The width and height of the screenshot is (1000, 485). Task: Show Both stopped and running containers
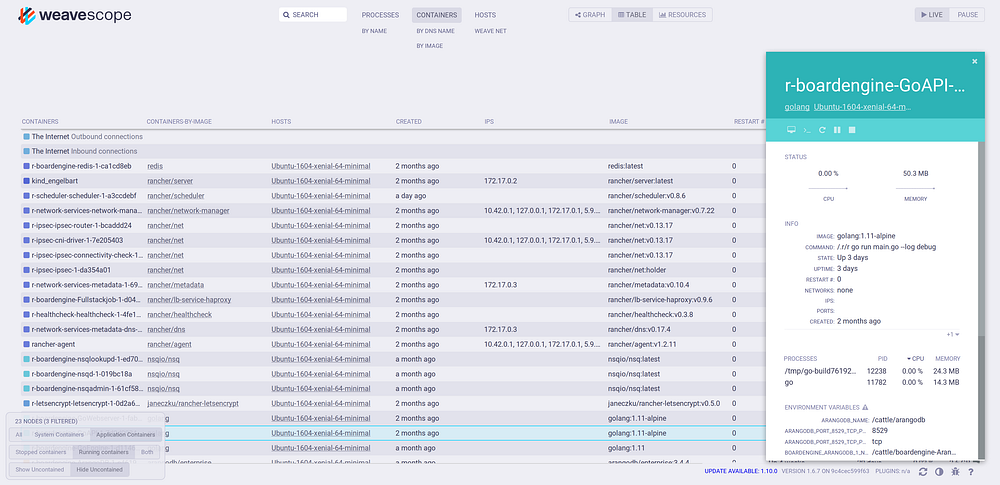[147, 452]
